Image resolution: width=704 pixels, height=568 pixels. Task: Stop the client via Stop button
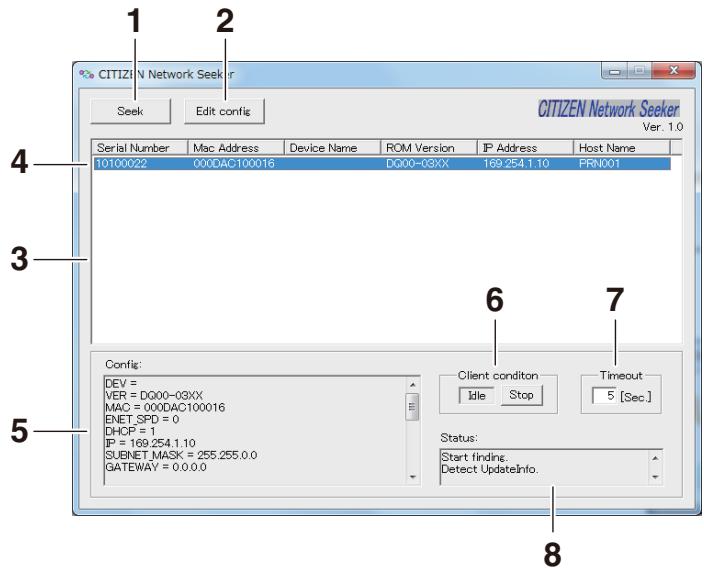click(521, 395)
